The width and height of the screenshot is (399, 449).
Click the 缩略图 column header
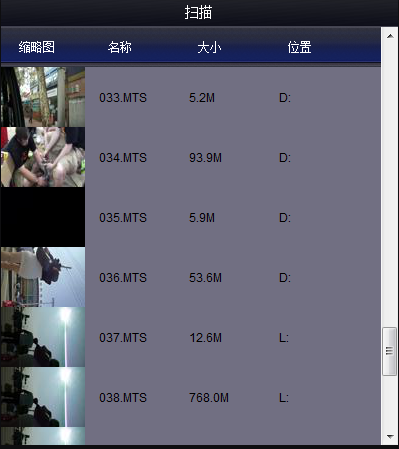pos(37,47)
